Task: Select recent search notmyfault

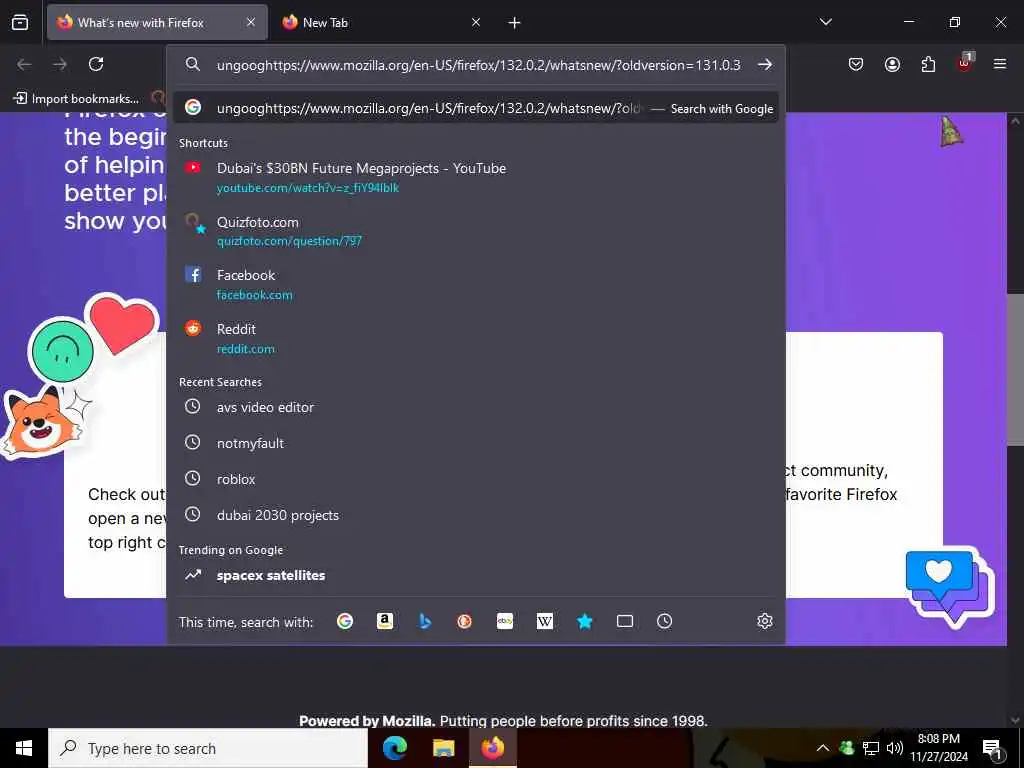Action: coord(476,443)
